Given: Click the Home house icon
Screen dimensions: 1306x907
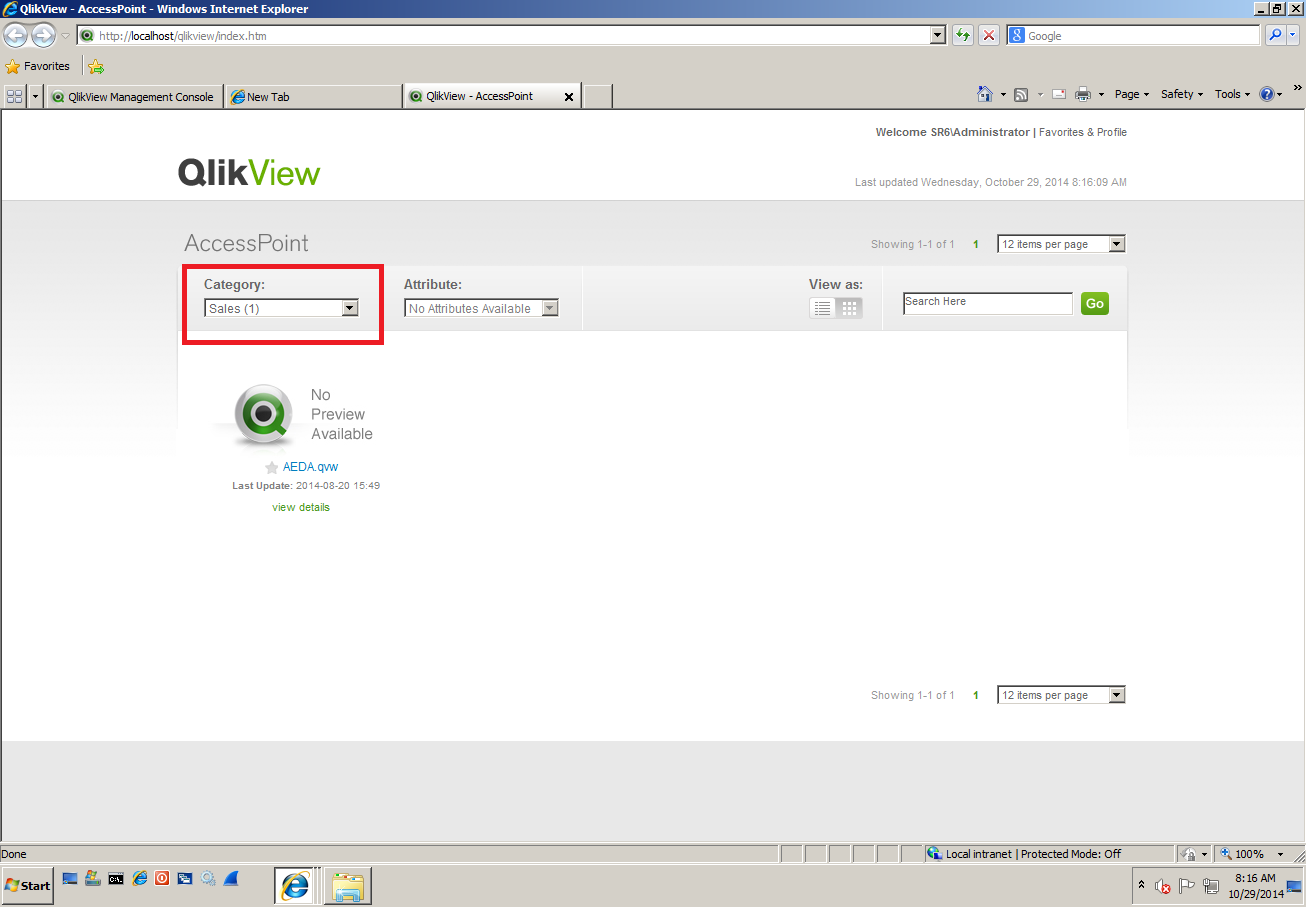Looking at the screenshot, I should coord(984,94).
